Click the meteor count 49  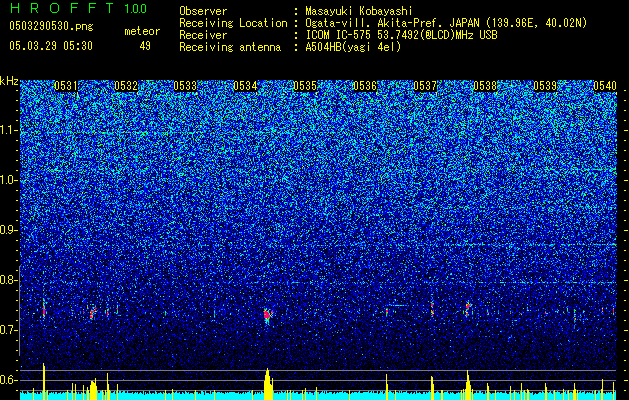145,46
